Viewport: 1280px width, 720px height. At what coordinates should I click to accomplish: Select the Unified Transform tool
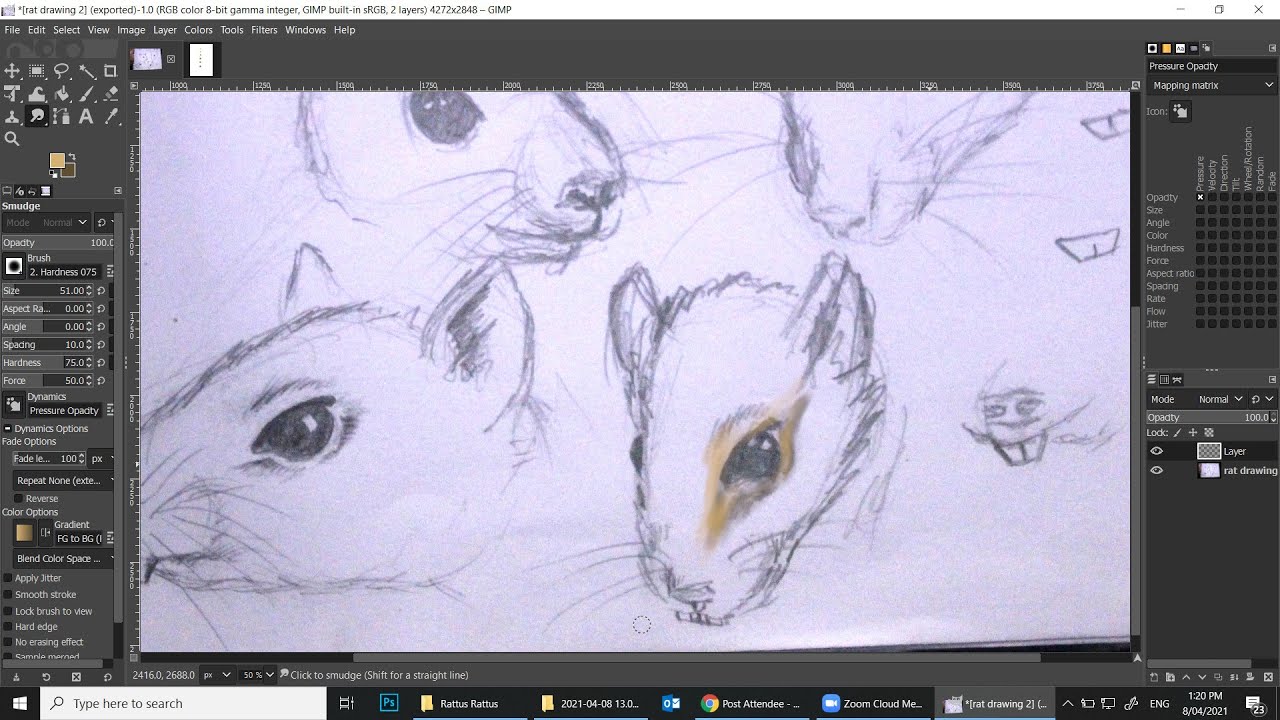tap(12, 94)
